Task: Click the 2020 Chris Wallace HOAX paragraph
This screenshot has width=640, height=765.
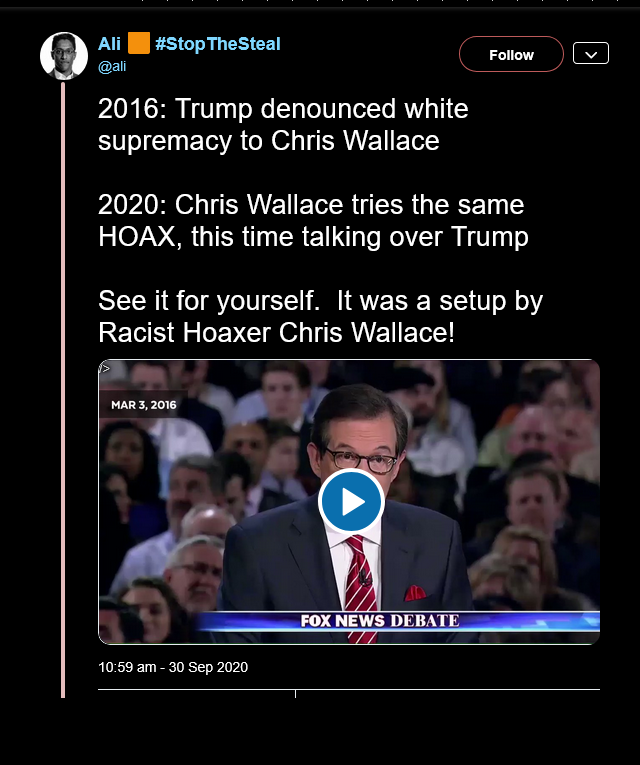Action: pos(313,221)
